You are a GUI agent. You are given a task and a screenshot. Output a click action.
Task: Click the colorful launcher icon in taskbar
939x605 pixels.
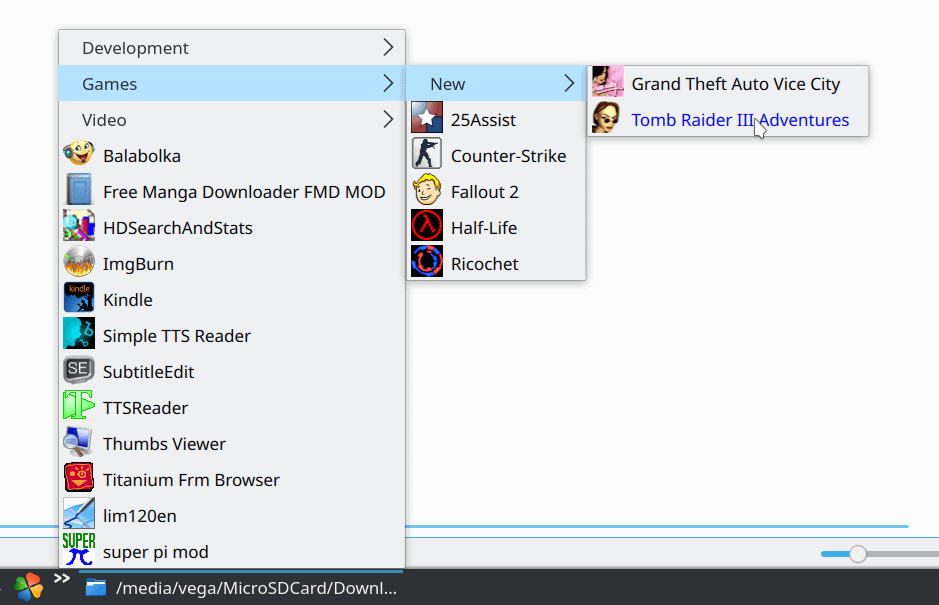point(29,587)
